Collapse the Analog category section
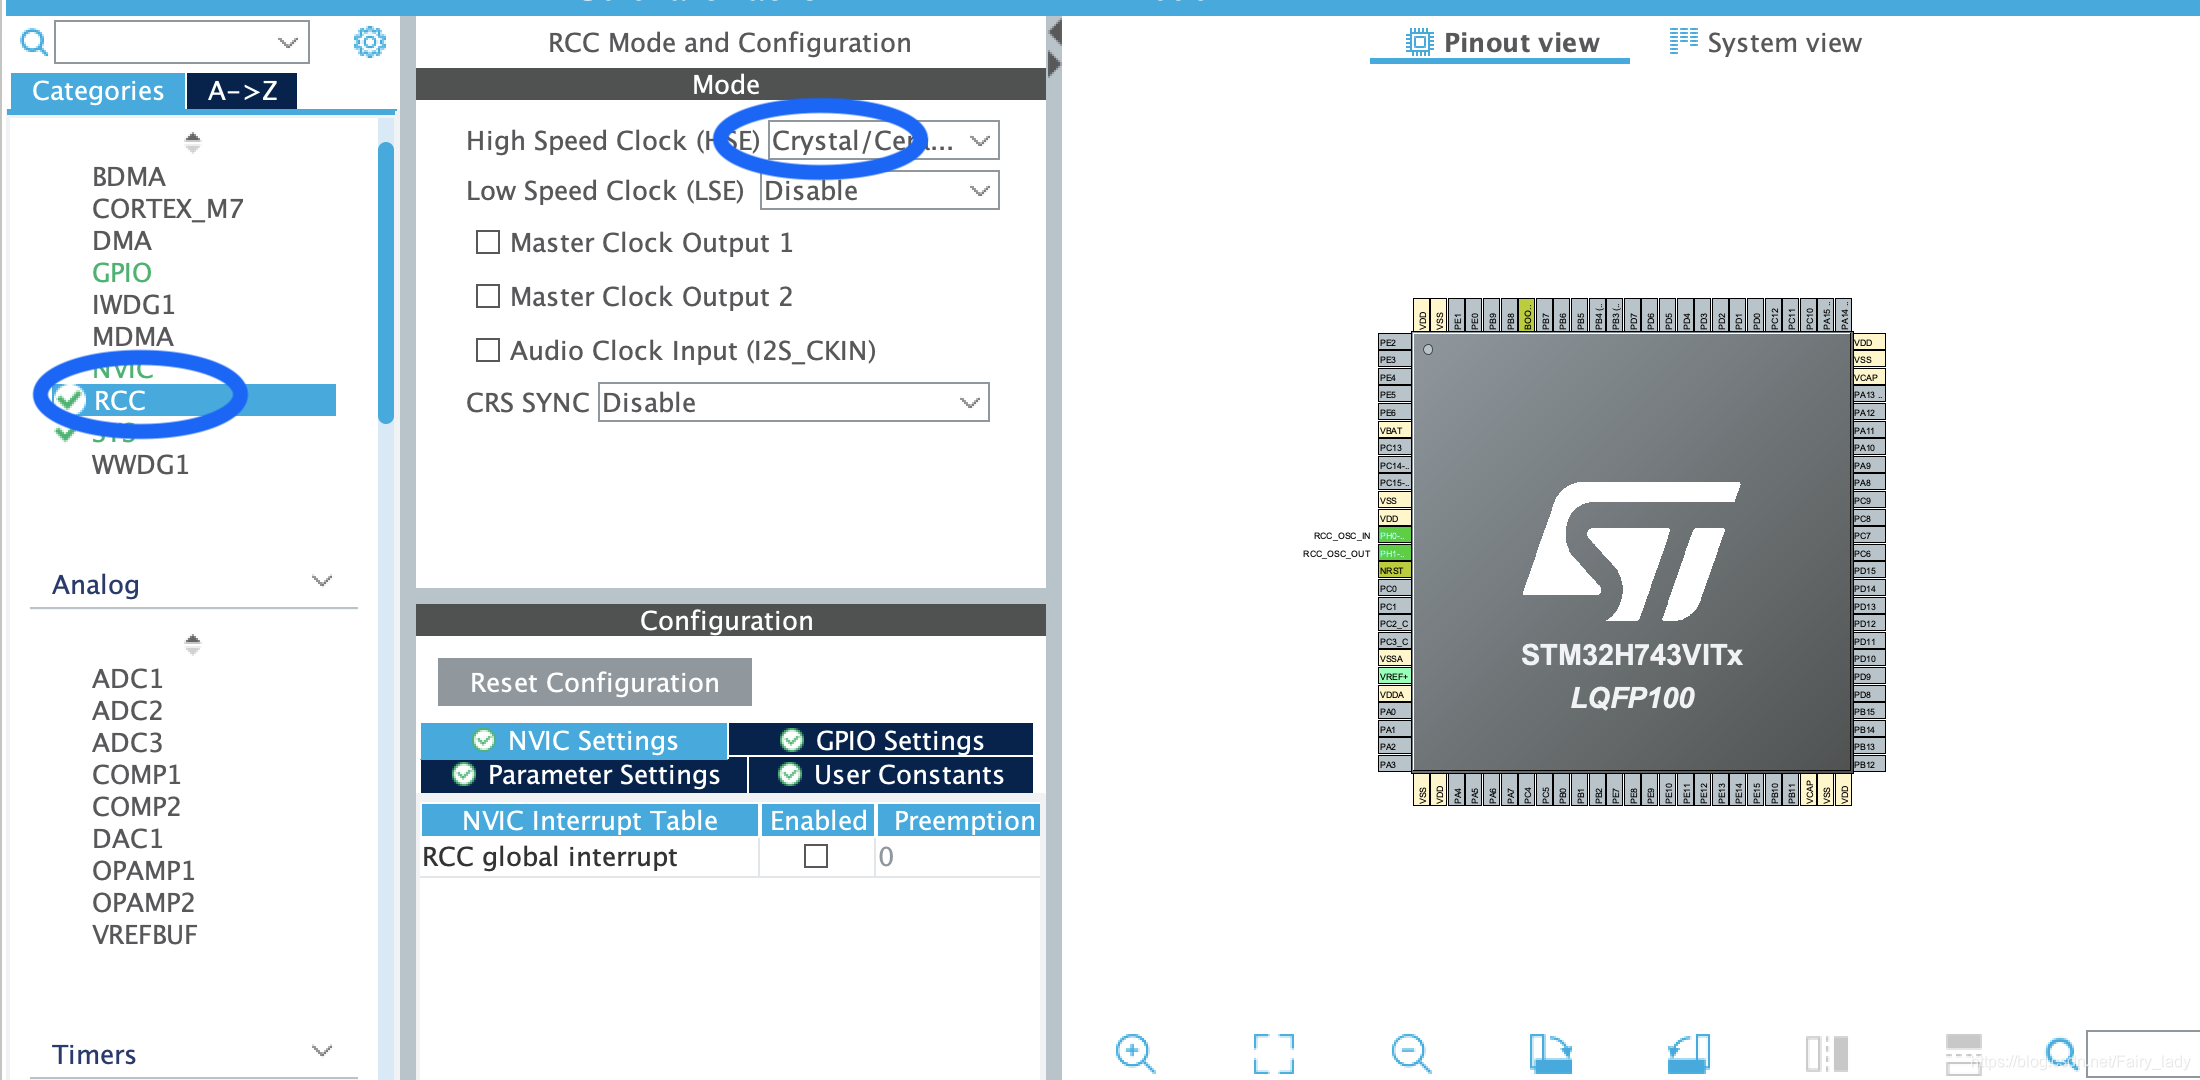 click(x=321, y=582)
